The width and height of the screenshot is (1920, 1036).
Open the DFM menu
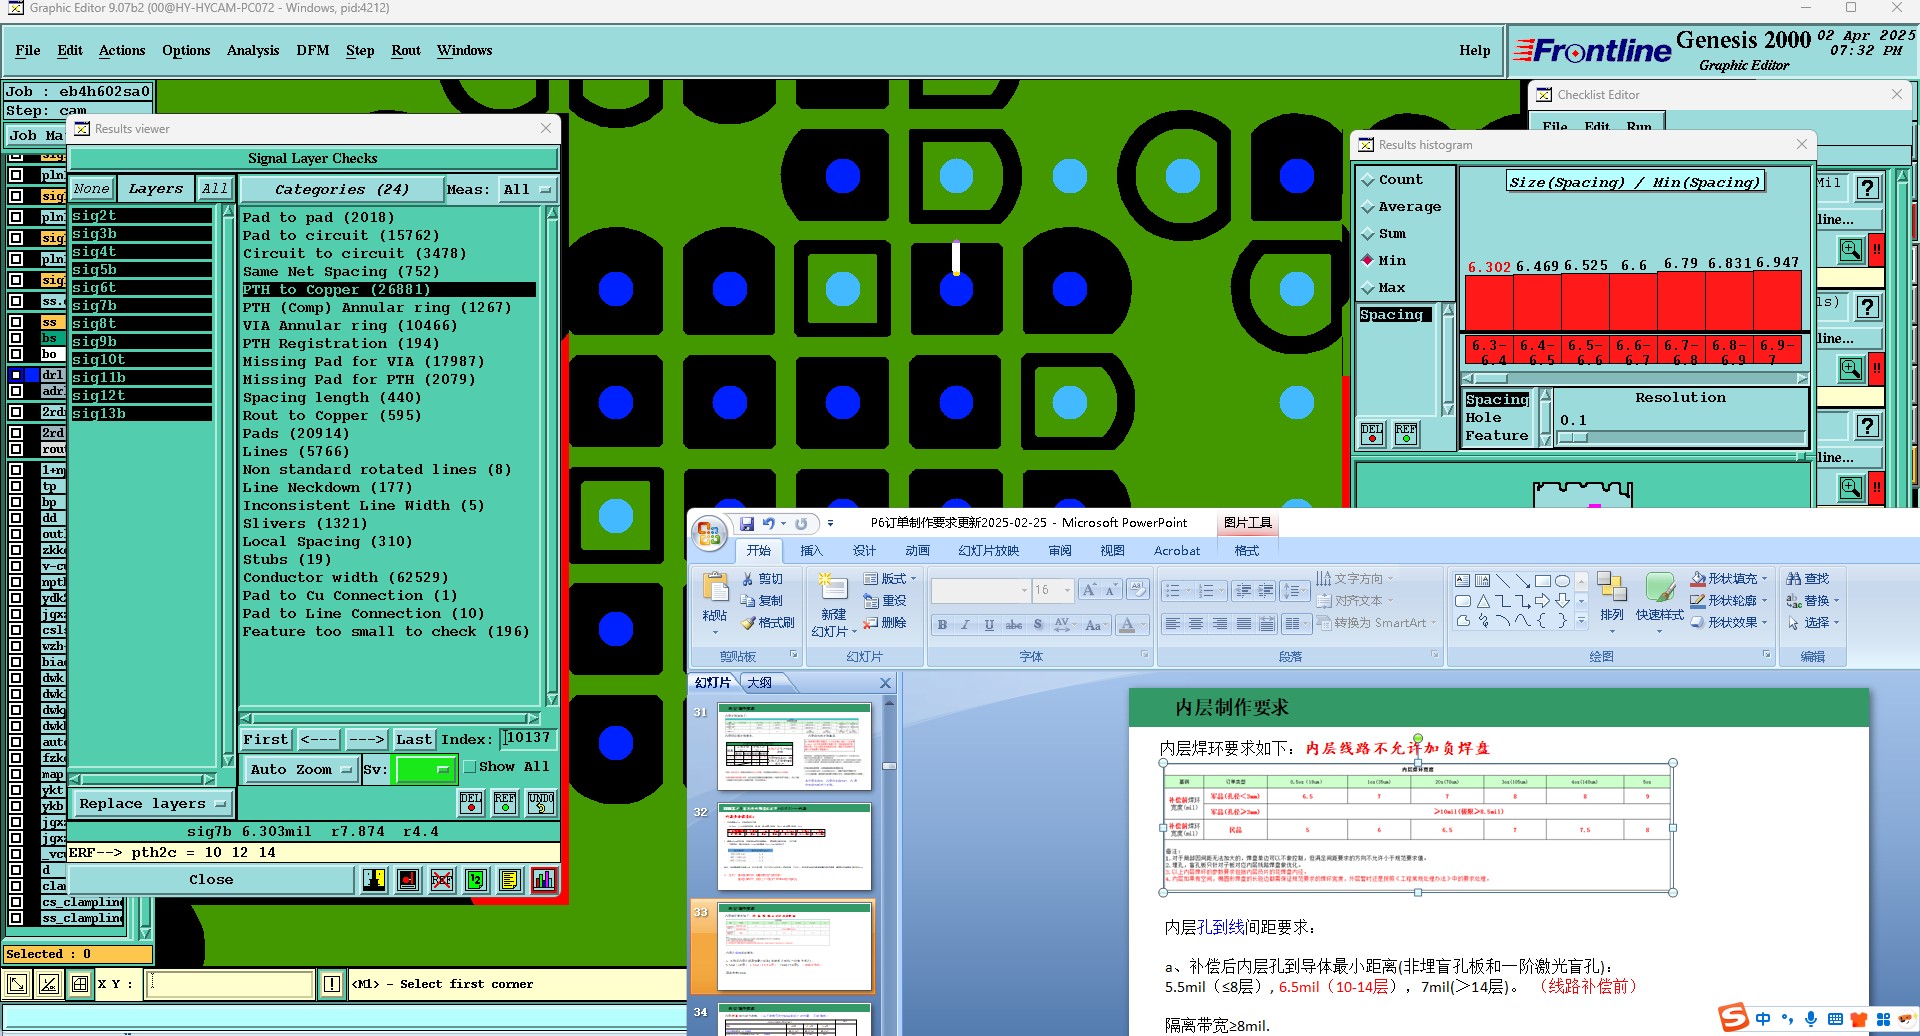point(313,50)
